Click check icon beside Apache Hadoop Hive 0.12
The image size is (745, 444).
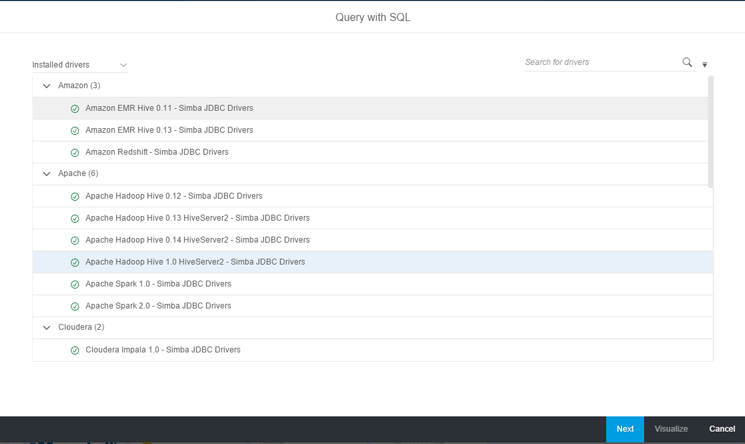coord(75,197)
